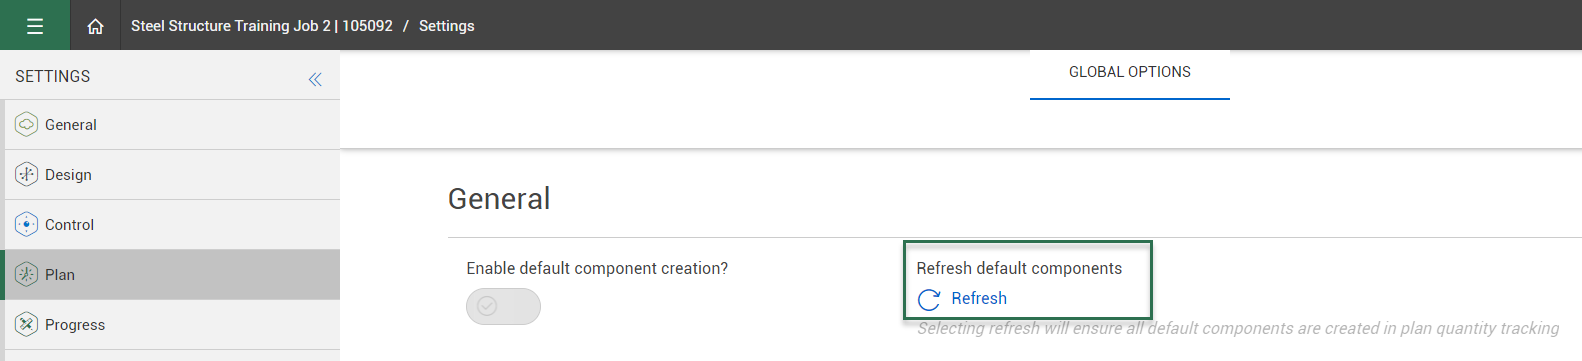This screenshot has height=361, width=1582.
Task: Click the Progress settings icon
Action: [x=27, y=325]
